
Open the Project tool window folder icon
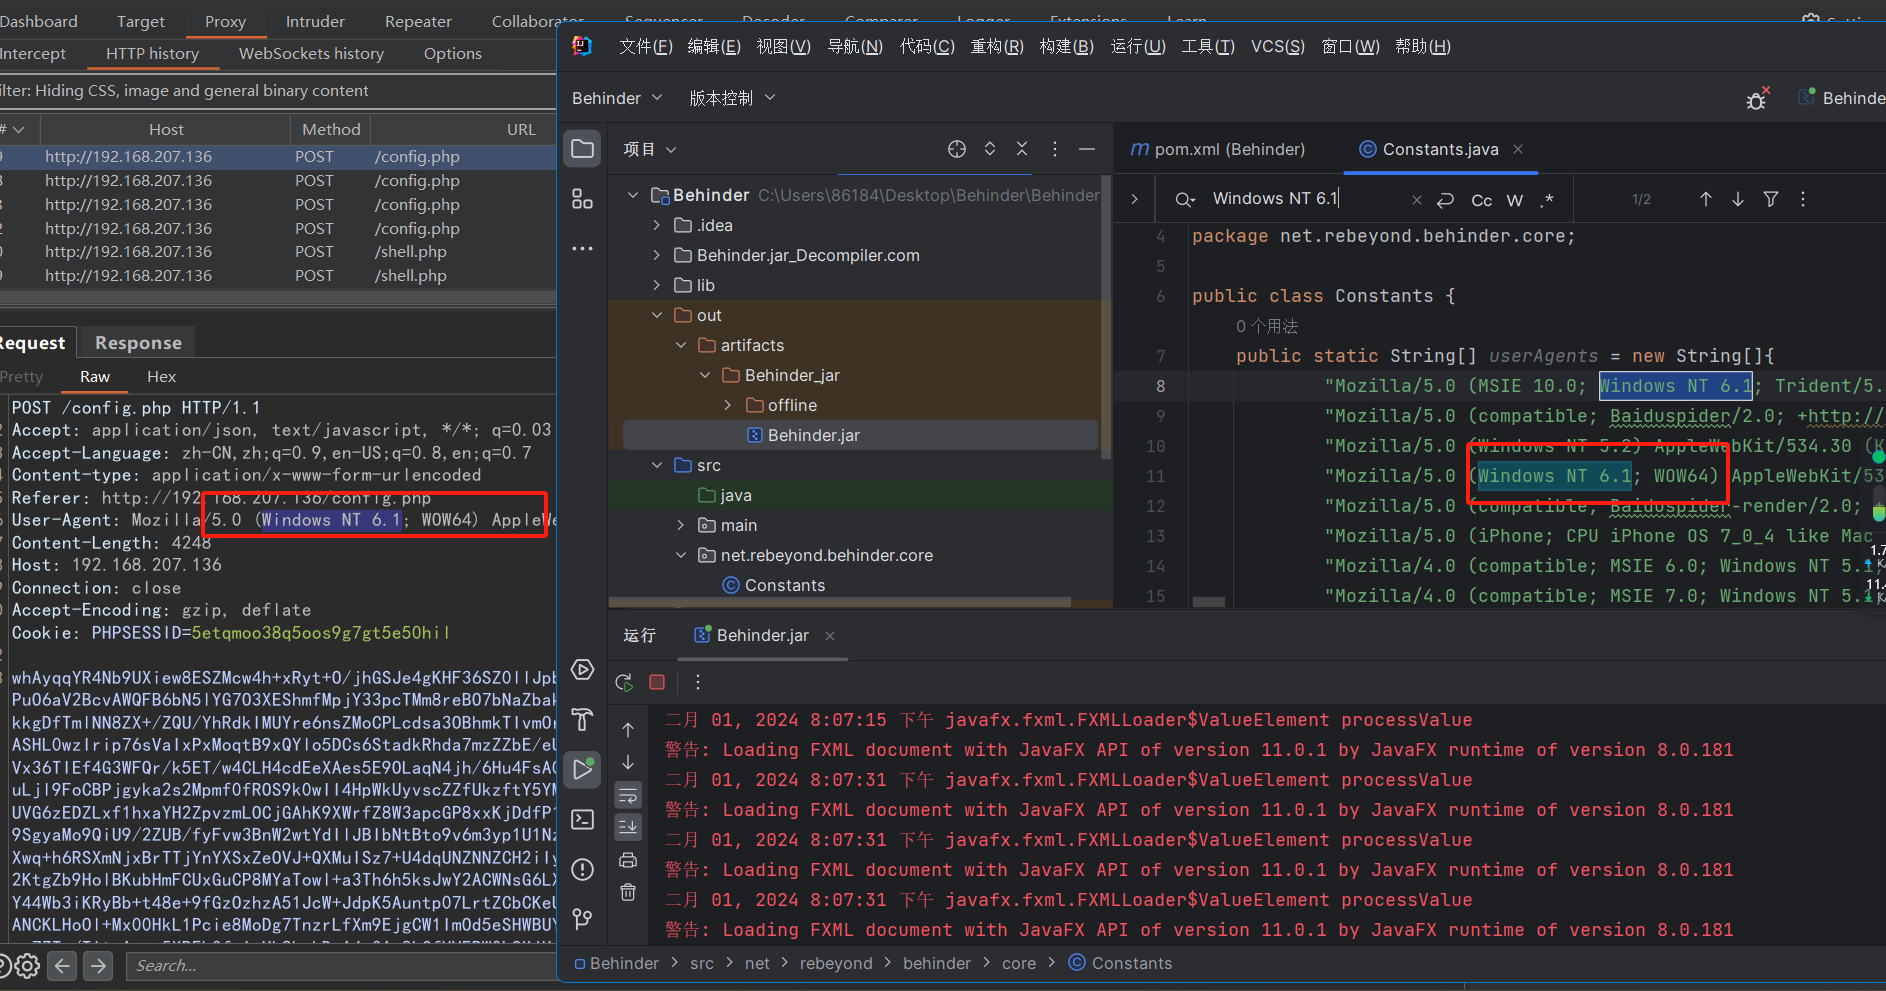(x=582, y=149)
